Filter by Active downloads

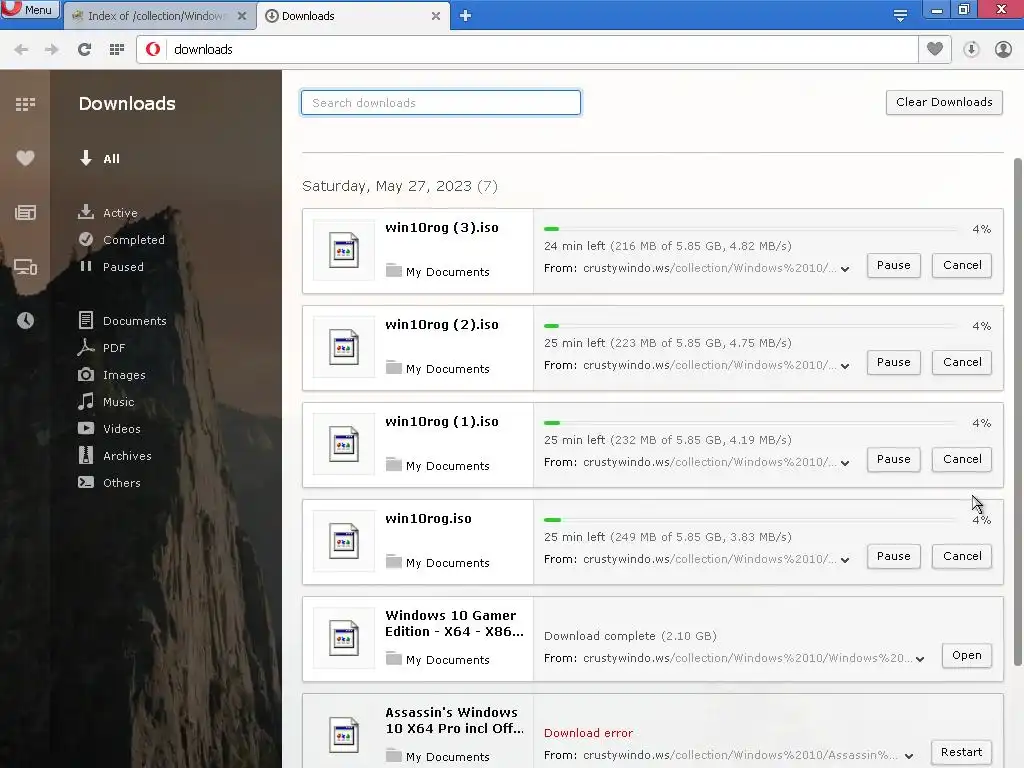[108, 212]
